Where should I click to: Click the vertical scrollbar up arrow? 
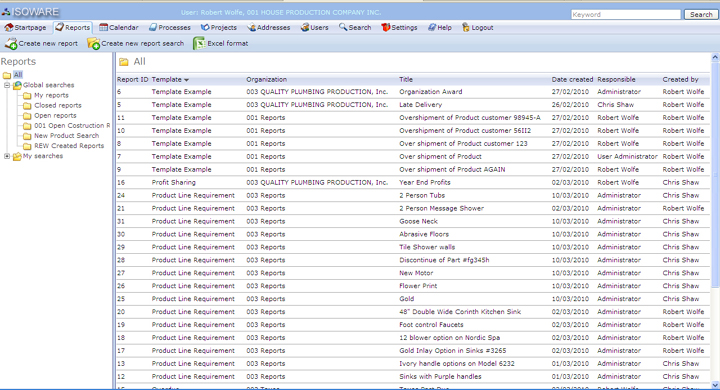715,57
